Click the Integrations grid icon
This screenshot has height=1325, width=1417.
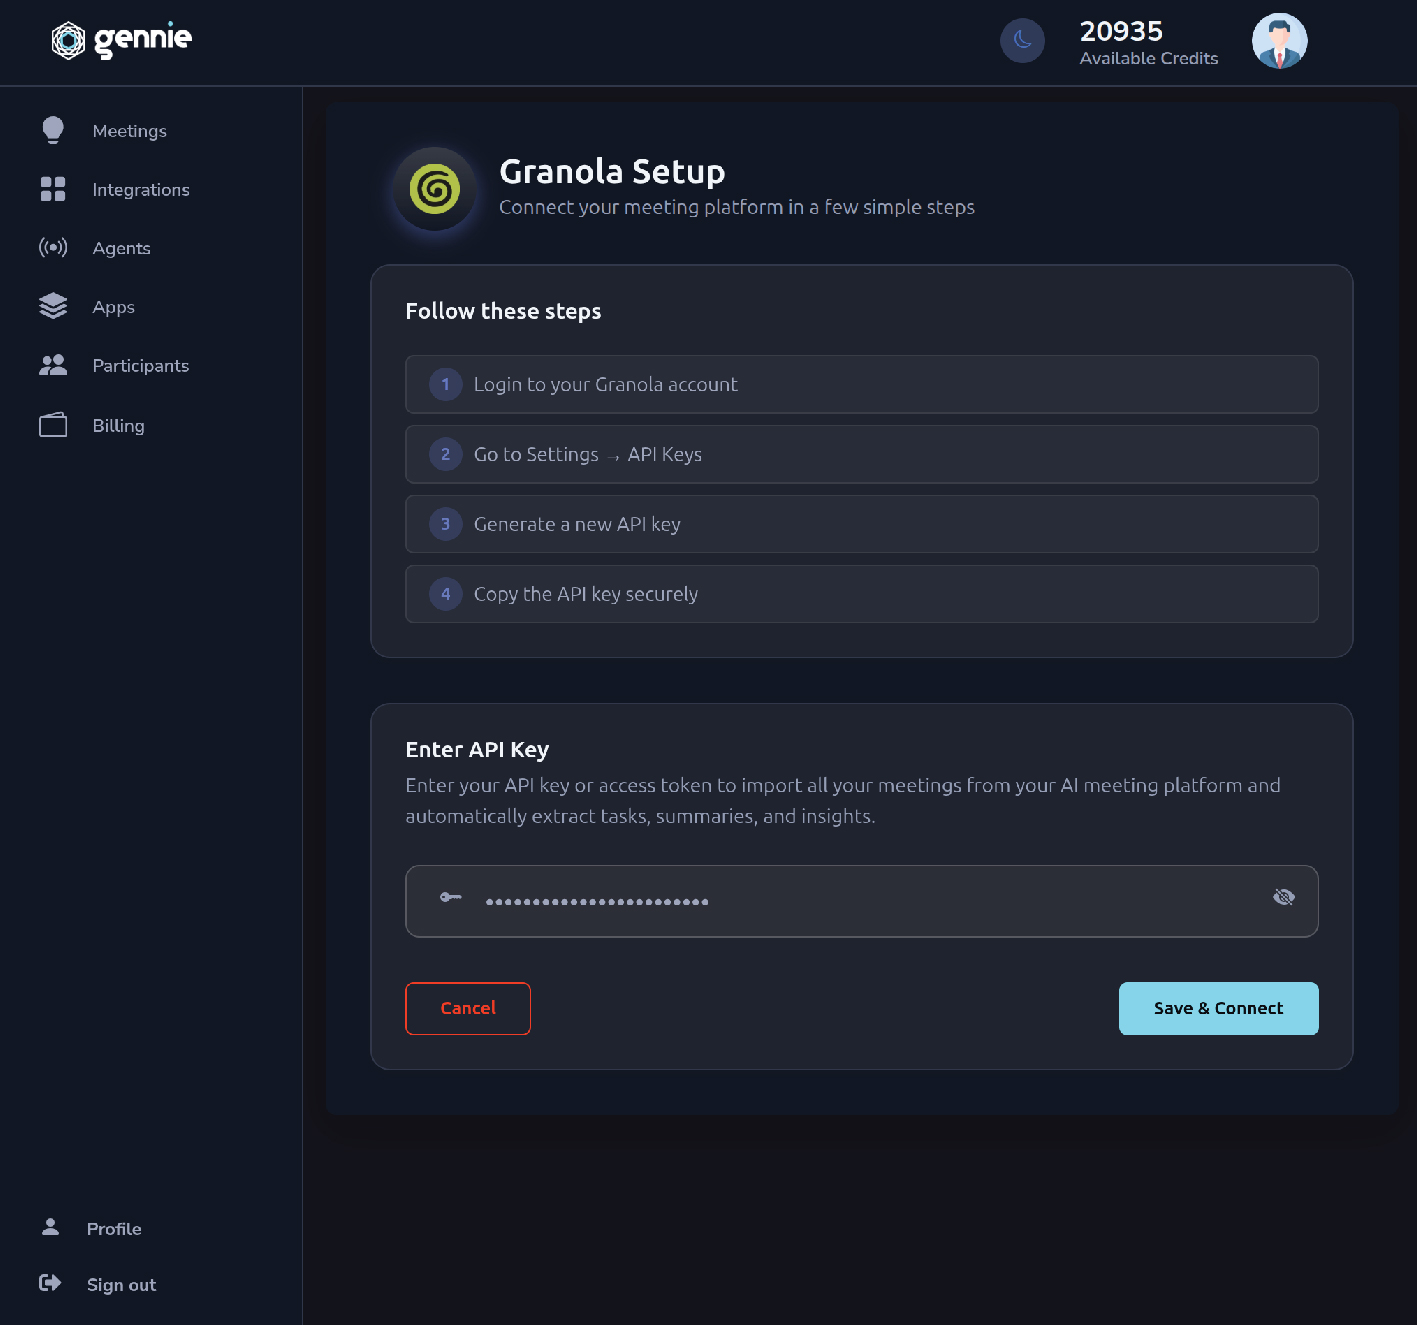[53, 189]
